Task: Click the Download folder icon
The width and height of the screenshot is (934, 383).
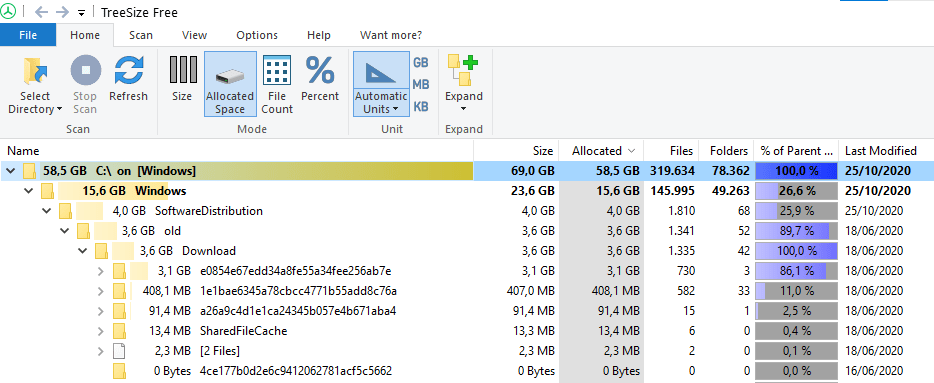Action: (102, 250)
